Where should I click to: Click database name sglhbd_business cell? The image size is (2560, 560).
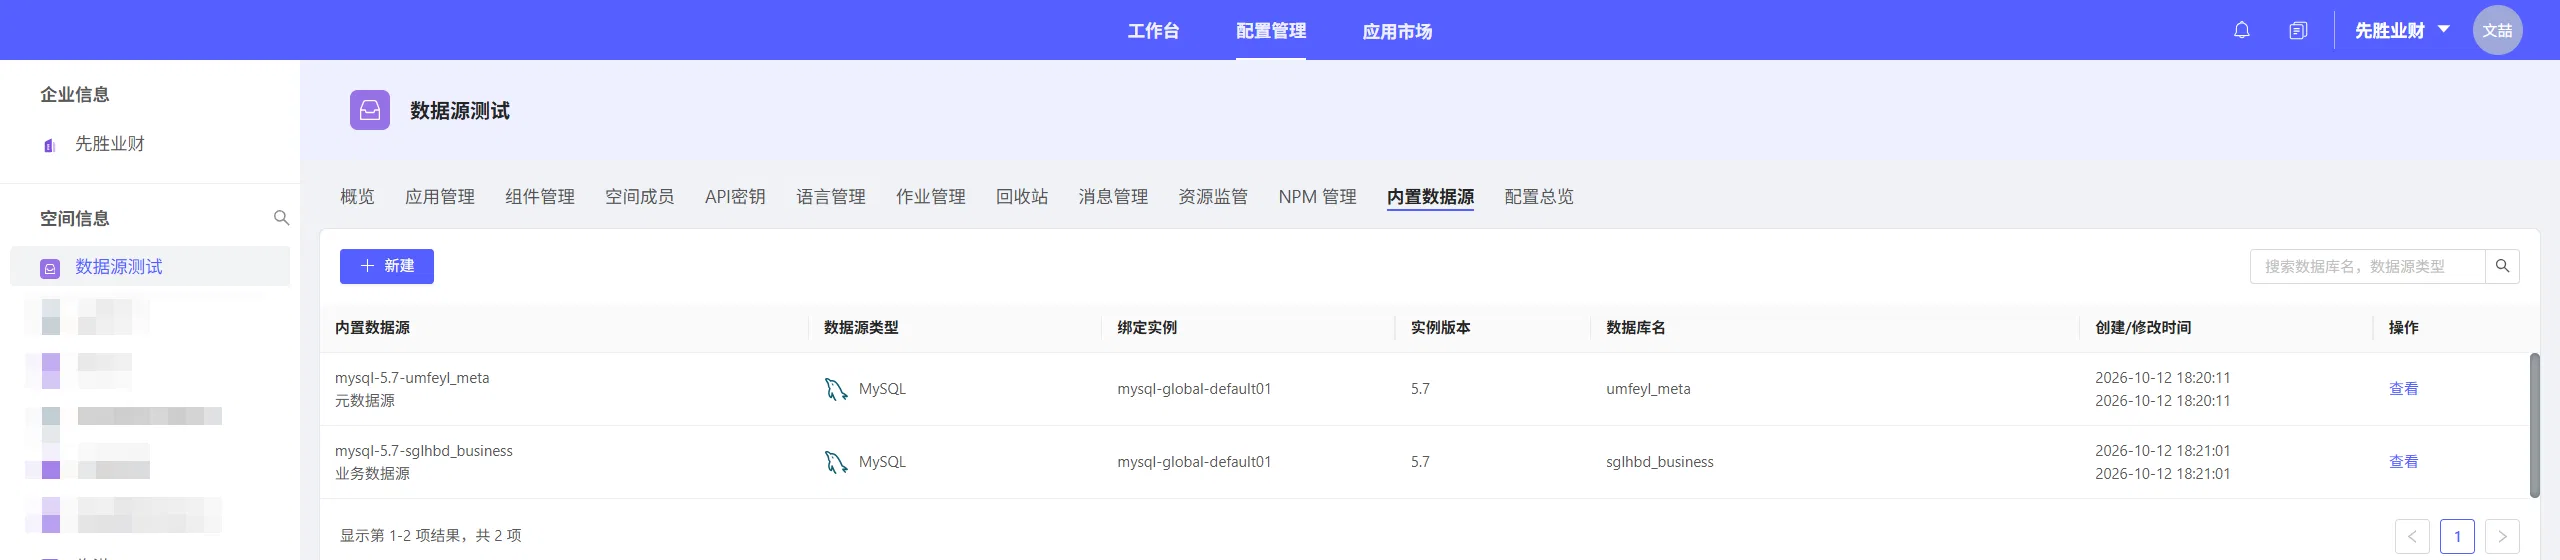(1660, 462)
